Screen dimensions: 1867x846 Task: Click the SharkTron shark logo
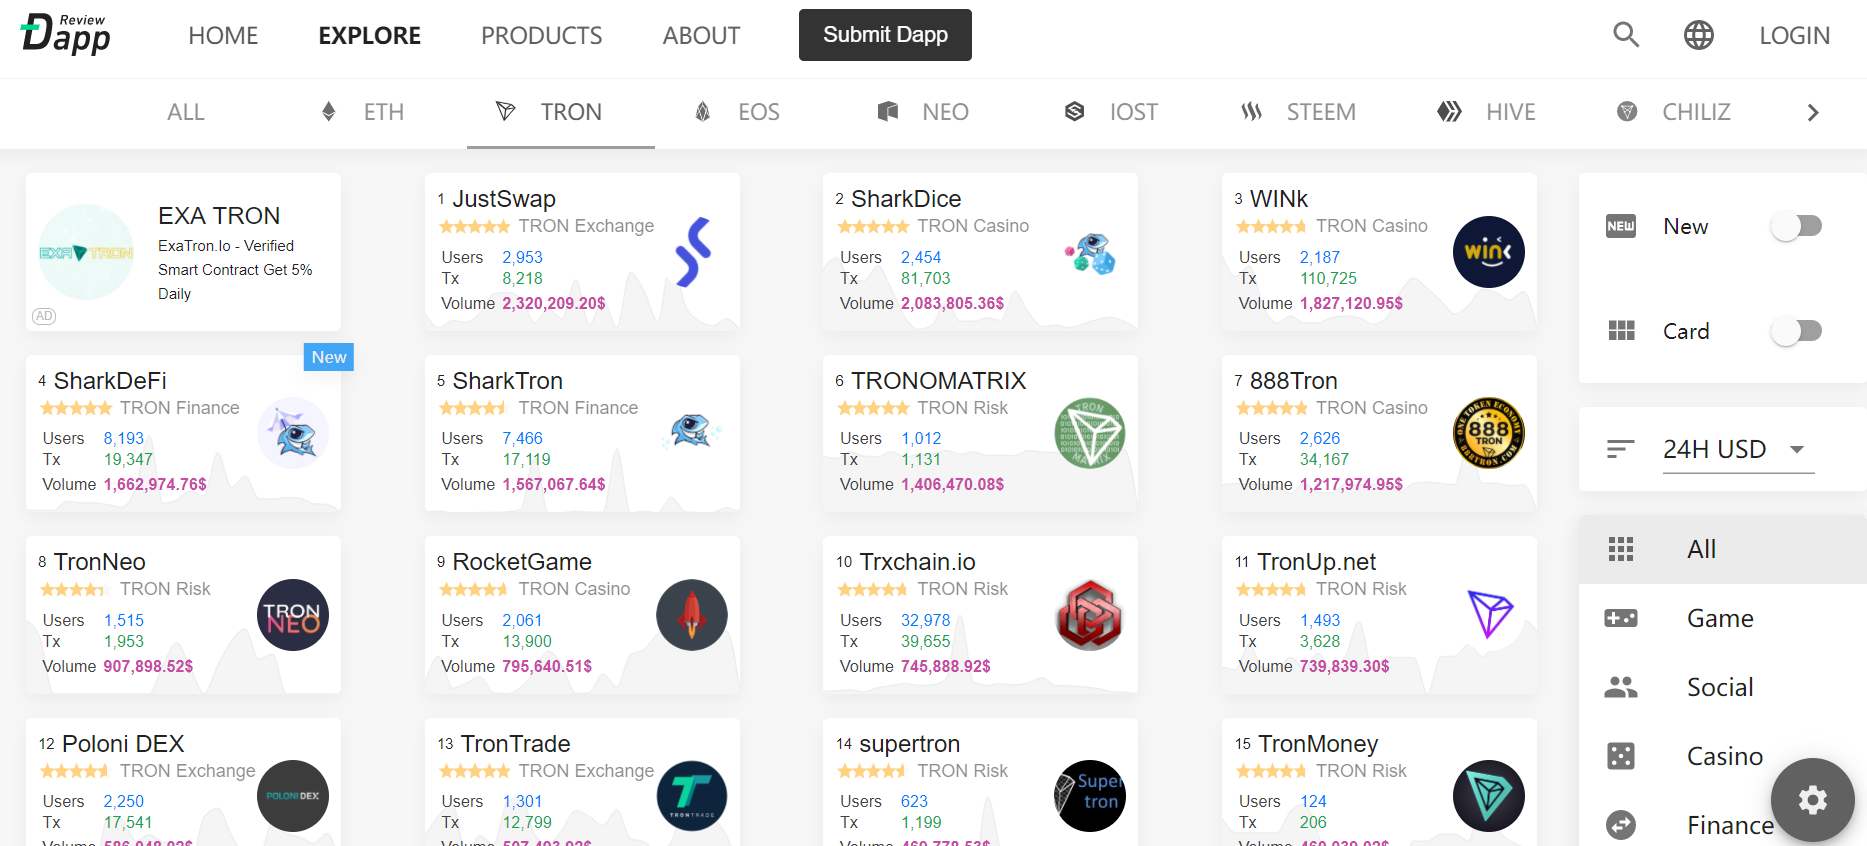691,432
